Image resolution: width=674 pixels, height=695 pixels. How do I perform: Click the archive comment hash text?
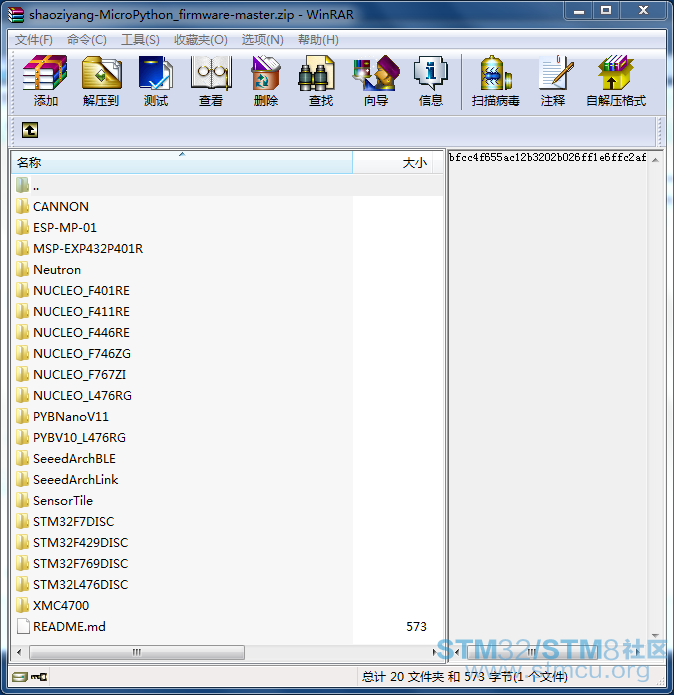tap(547, 157)
